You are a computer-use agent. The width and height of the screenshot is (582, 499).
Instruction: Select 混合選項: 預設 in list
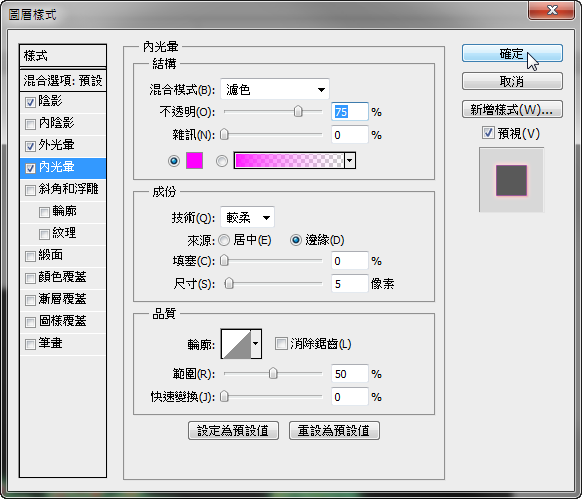click(x=63, y=80)
